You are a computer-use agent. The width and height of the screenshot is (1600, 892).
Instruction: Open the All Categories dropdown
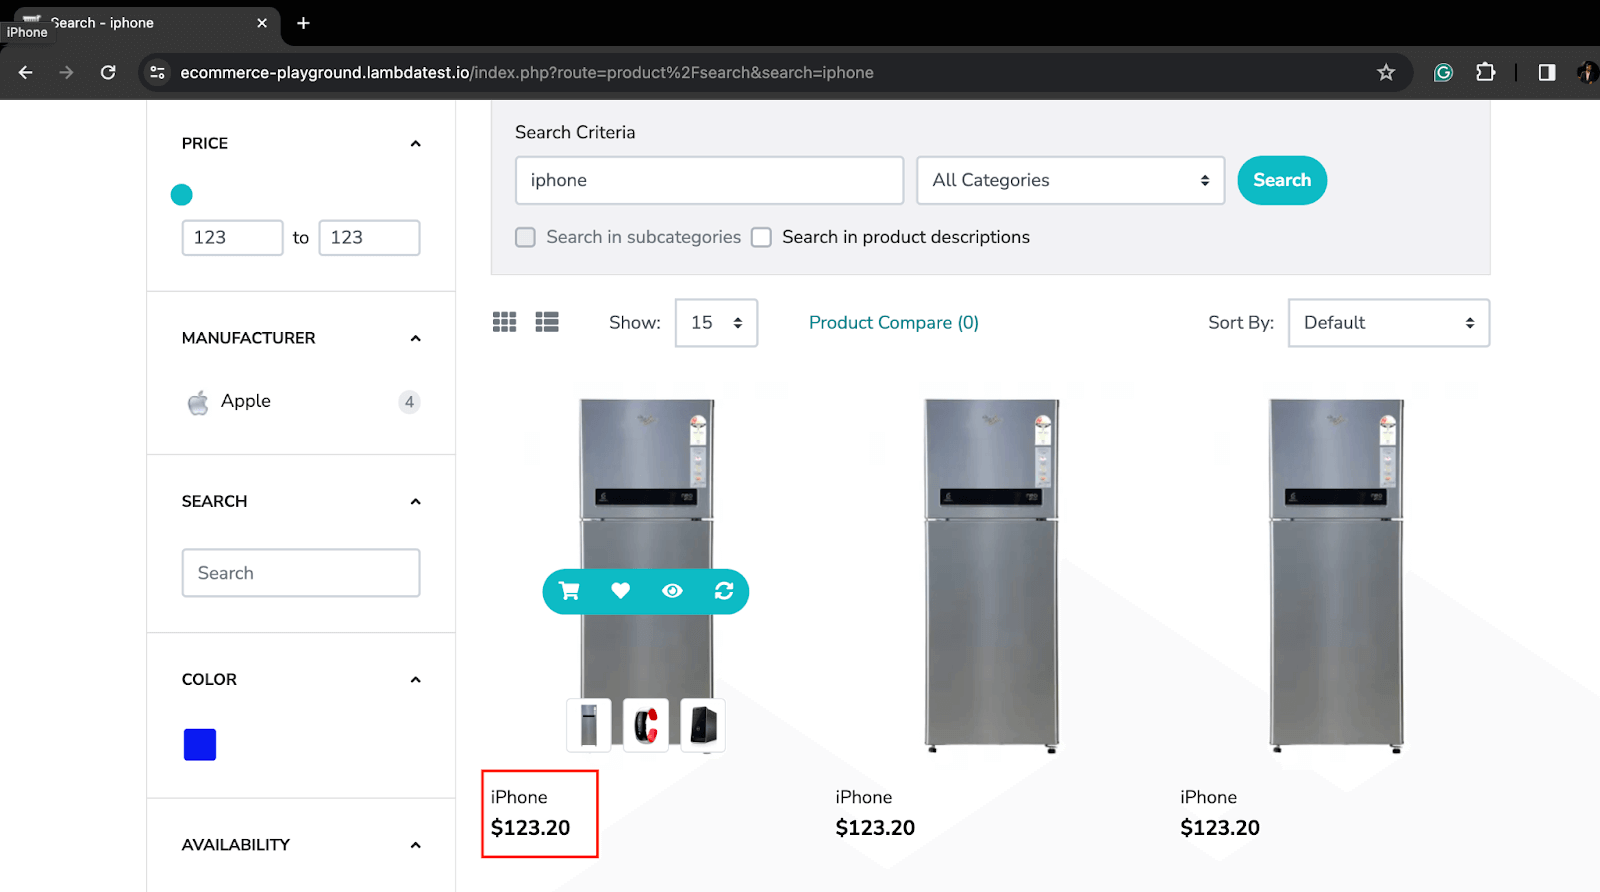pyautogui.click(x=1070, y=180)
